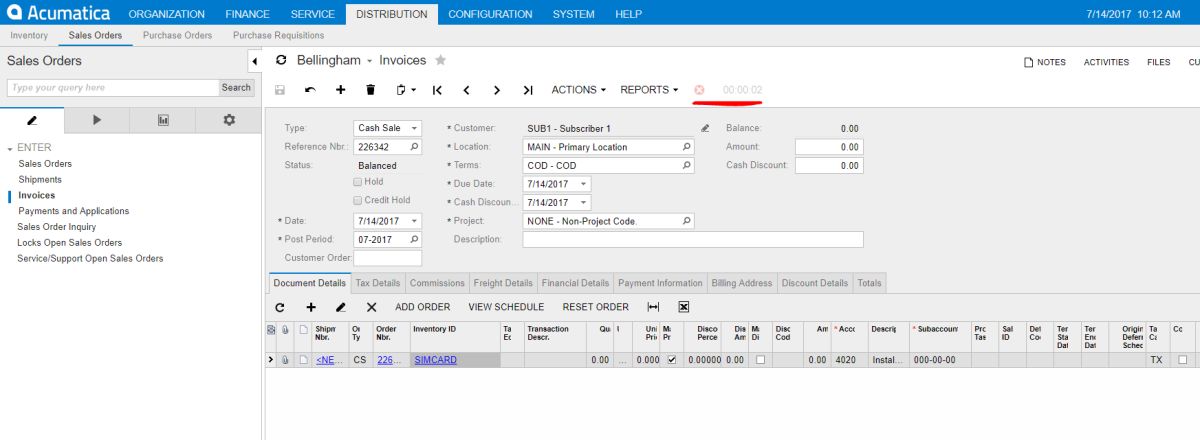
Task: Open the Type Cash Sale dropdown
Action: coord(415,128)
